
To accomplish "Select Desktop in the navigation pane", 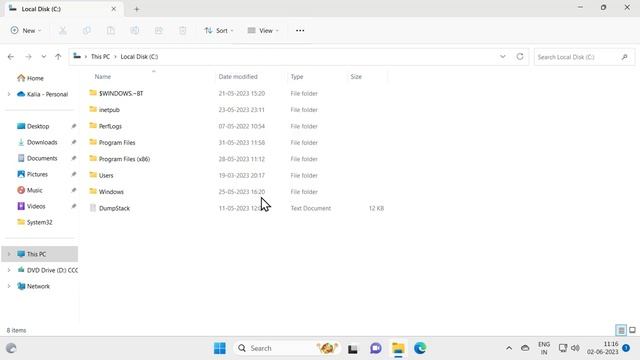I will 33,126.
